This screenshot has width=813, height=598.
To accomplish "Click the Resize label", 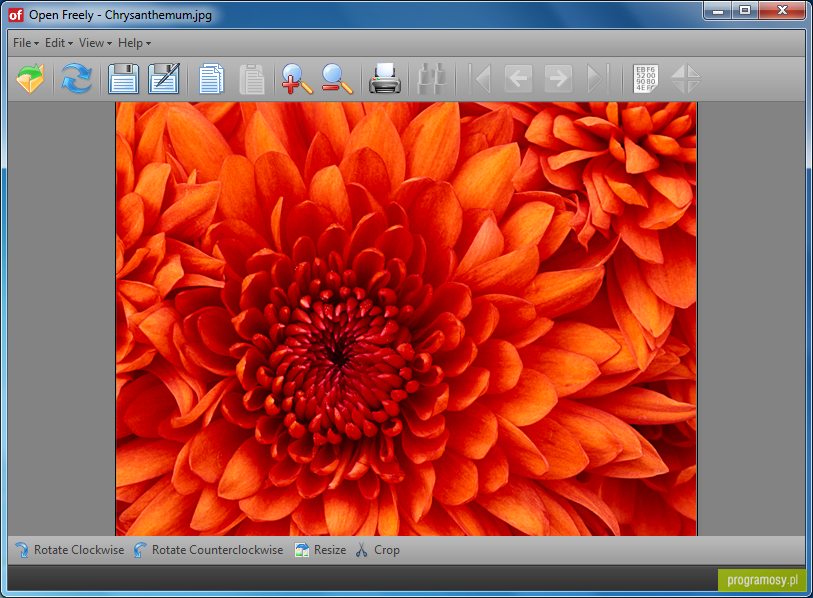I will [x=330, y=550].
